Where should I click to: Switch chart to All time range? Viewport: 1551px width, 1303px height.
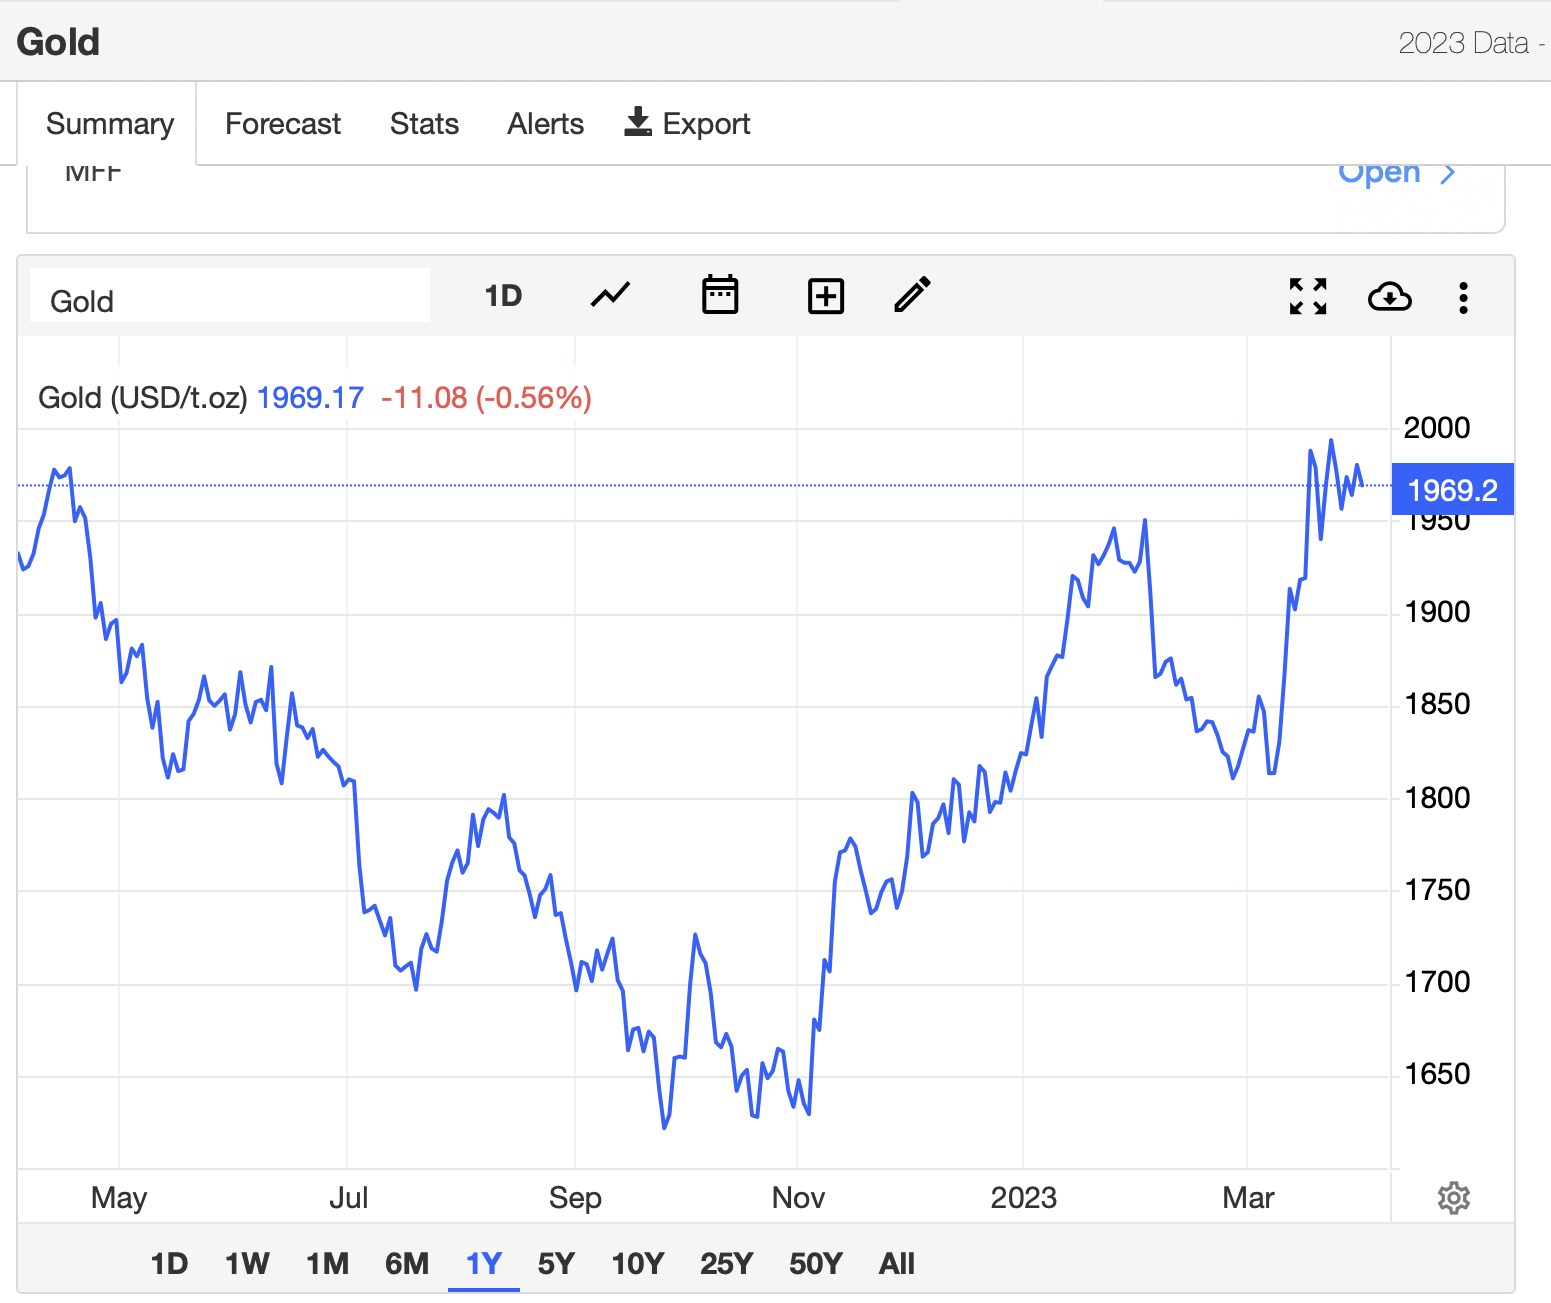(896, 1263)
